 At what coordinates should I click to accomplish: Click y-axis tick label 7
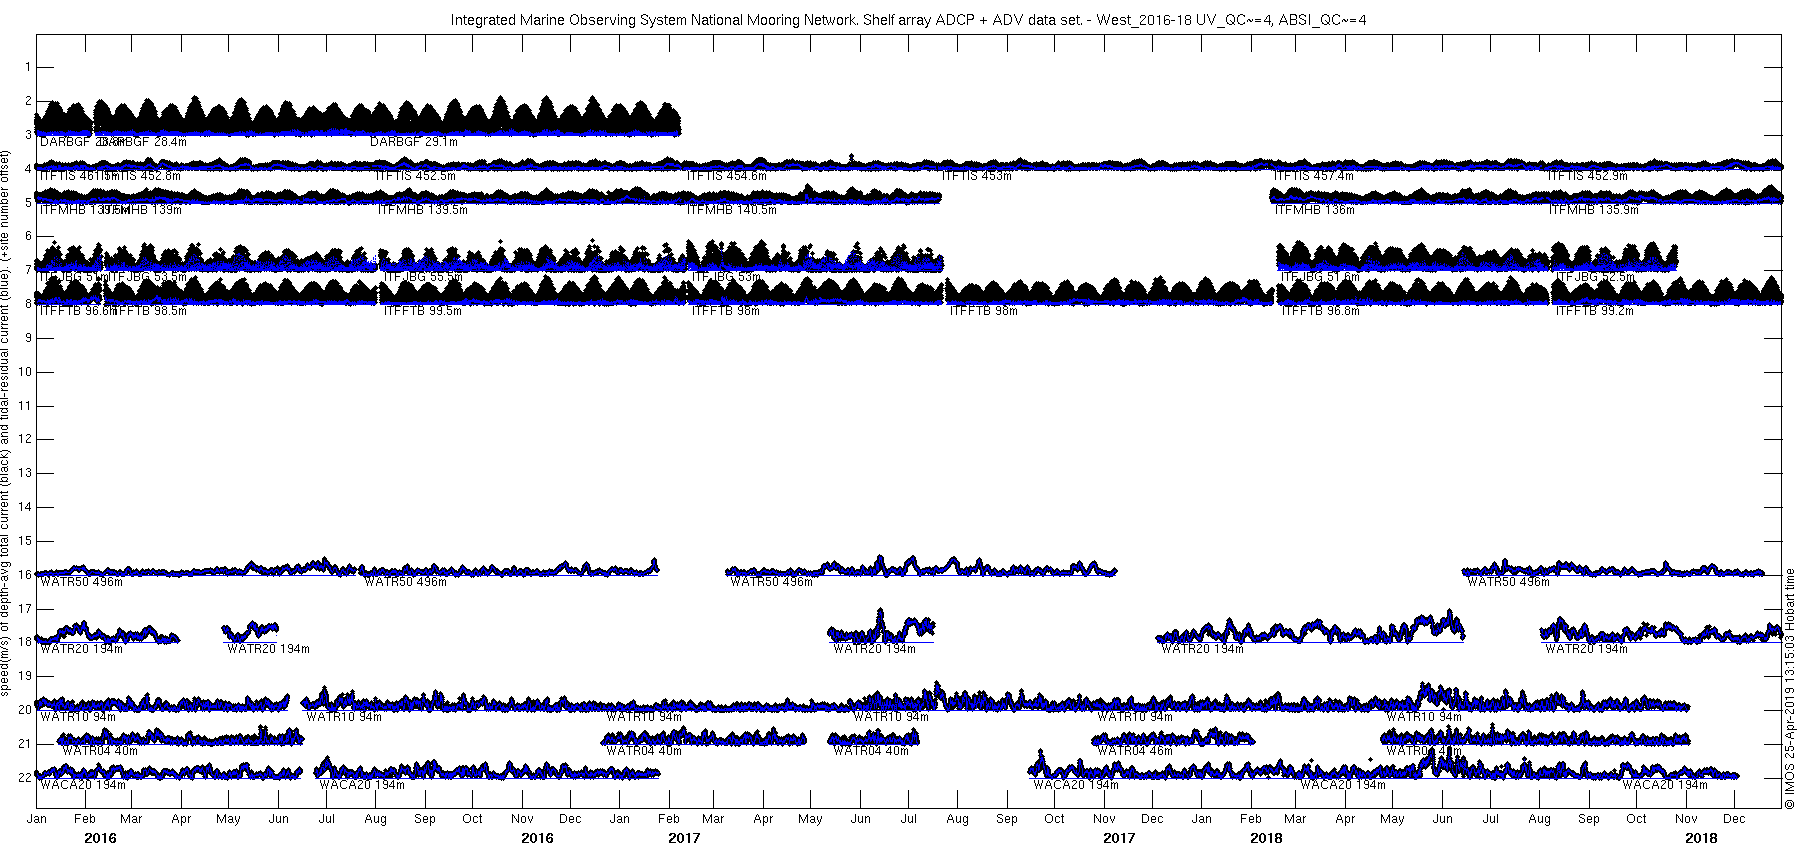pyautogui.click(x=28, y=270)
